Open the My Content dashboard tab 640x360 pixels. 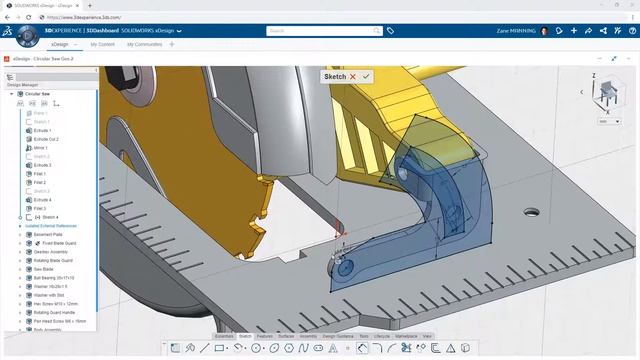[102, 44]
